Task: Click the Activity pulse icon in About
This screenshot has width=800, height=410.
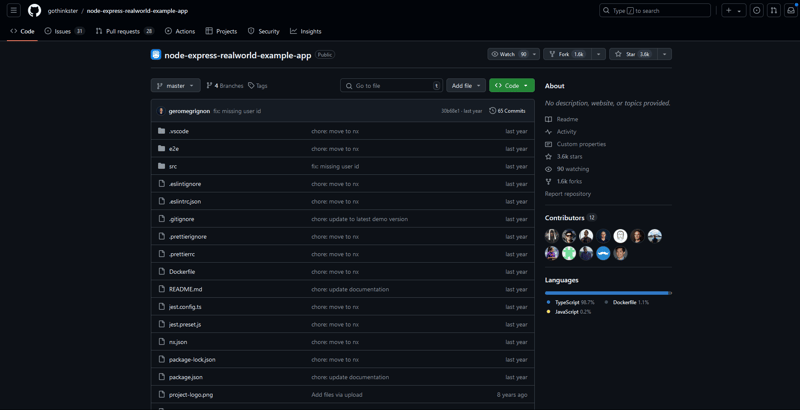Action: tap(548, 132)
